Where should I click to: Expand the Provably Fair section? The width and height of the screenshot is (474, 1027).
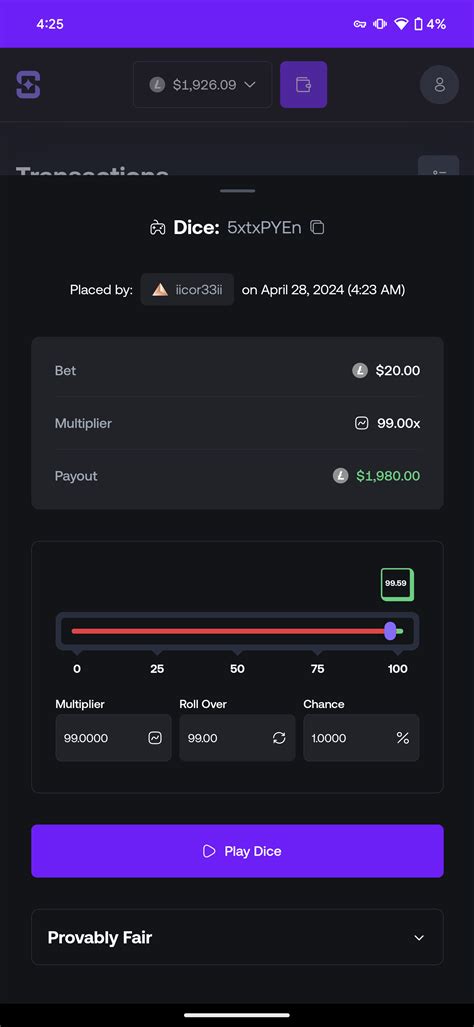[237, 937]
